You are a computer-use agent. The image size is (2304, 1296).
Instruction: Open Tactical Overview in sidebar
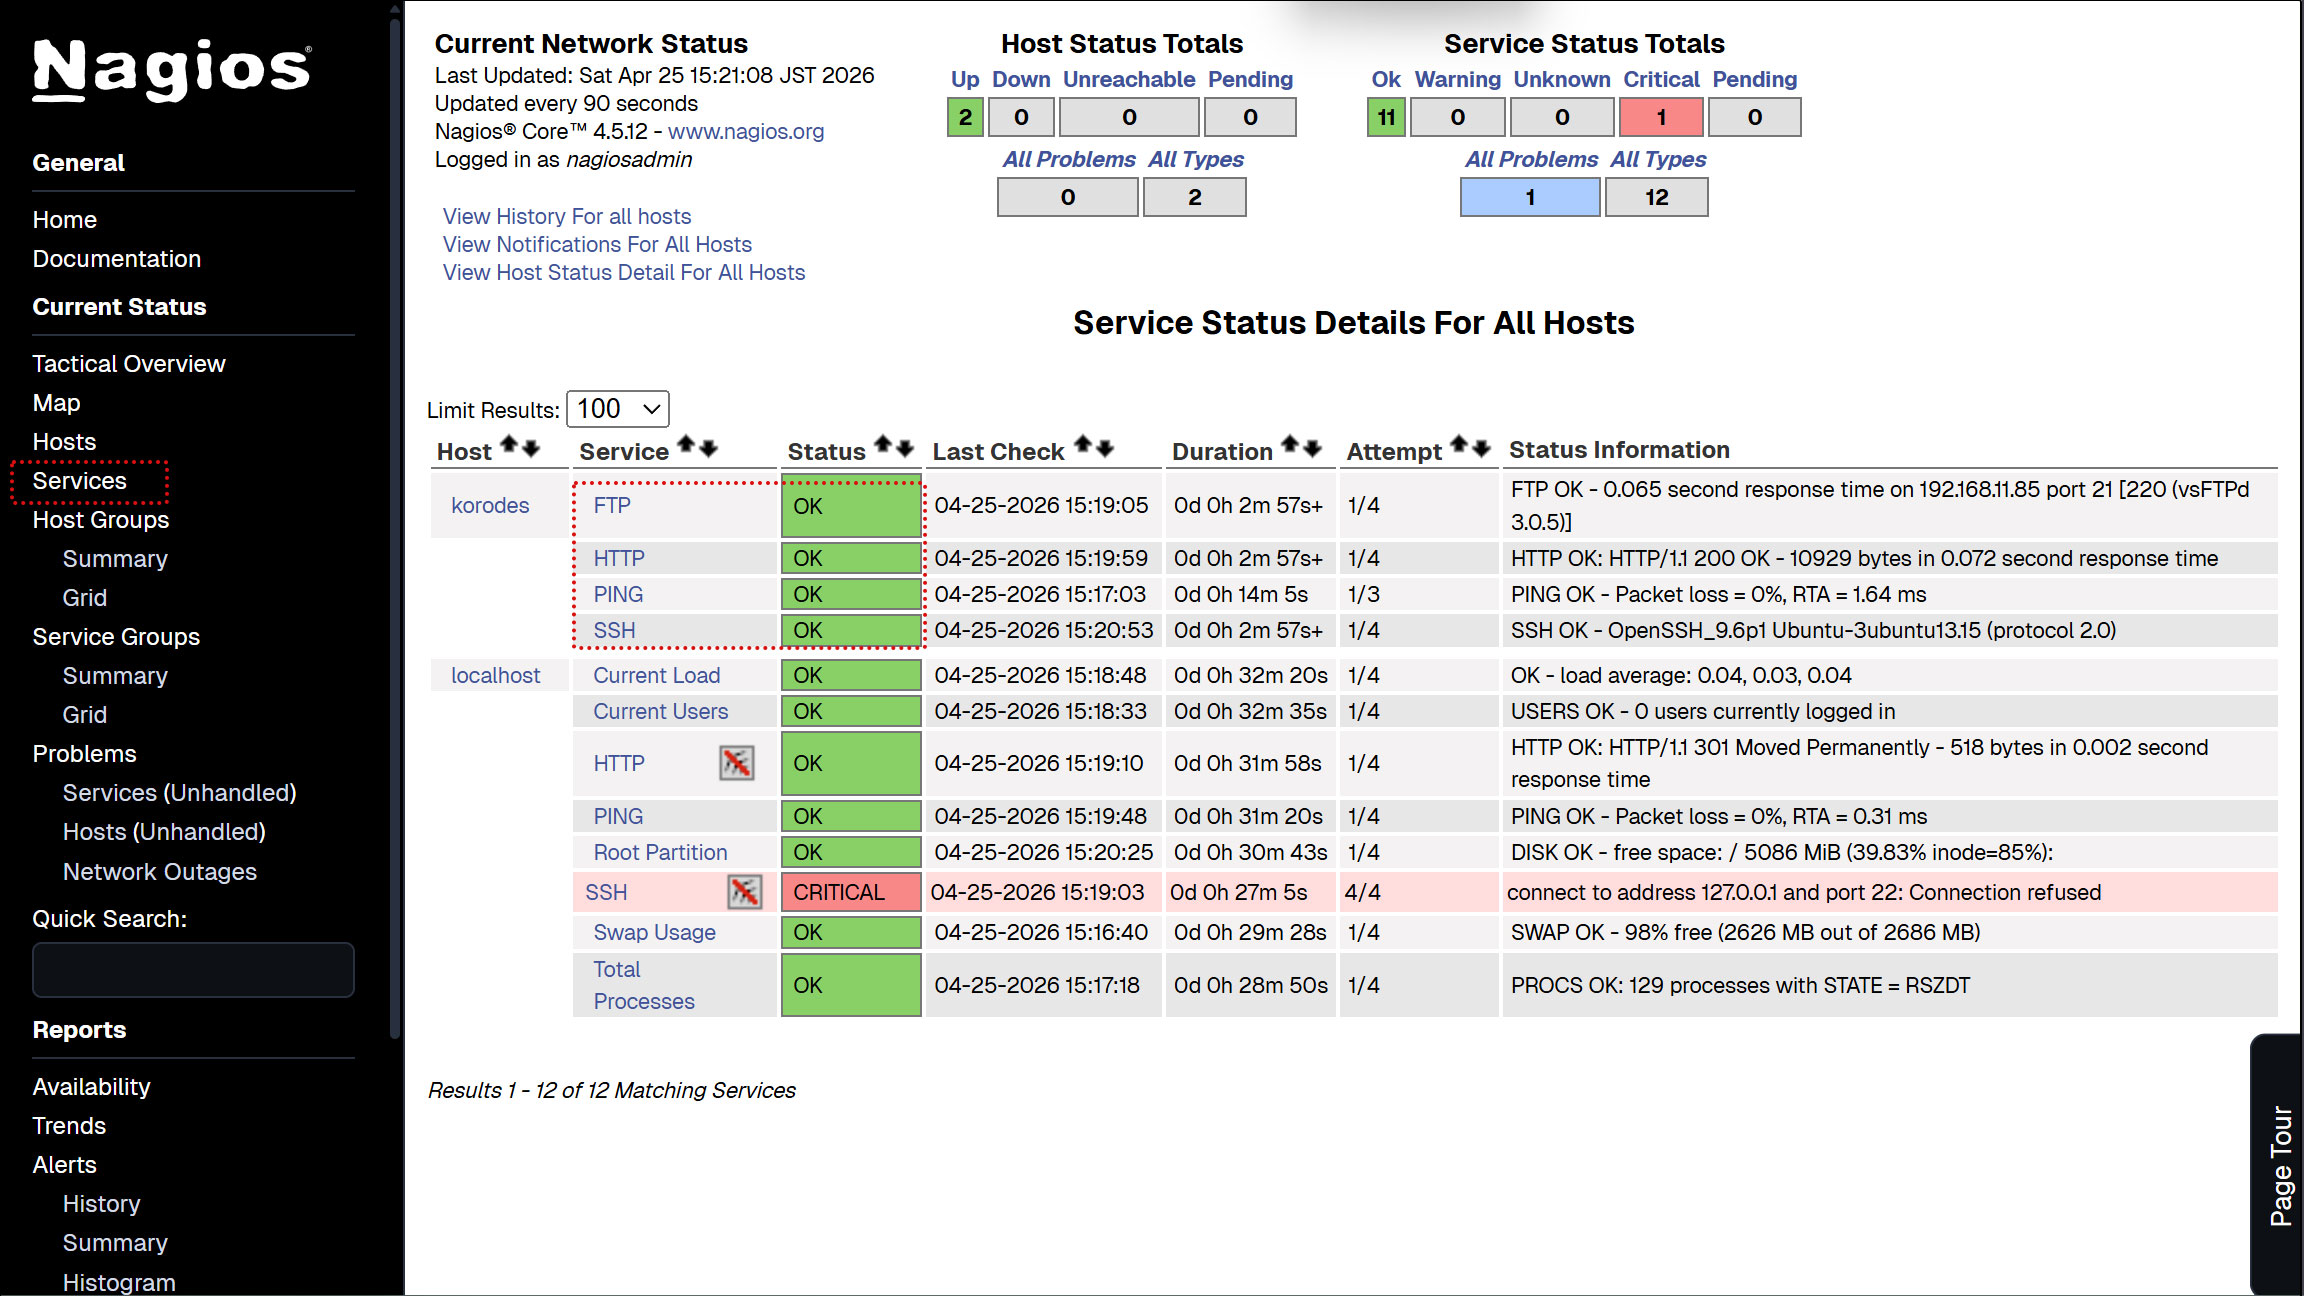[128, 363]
